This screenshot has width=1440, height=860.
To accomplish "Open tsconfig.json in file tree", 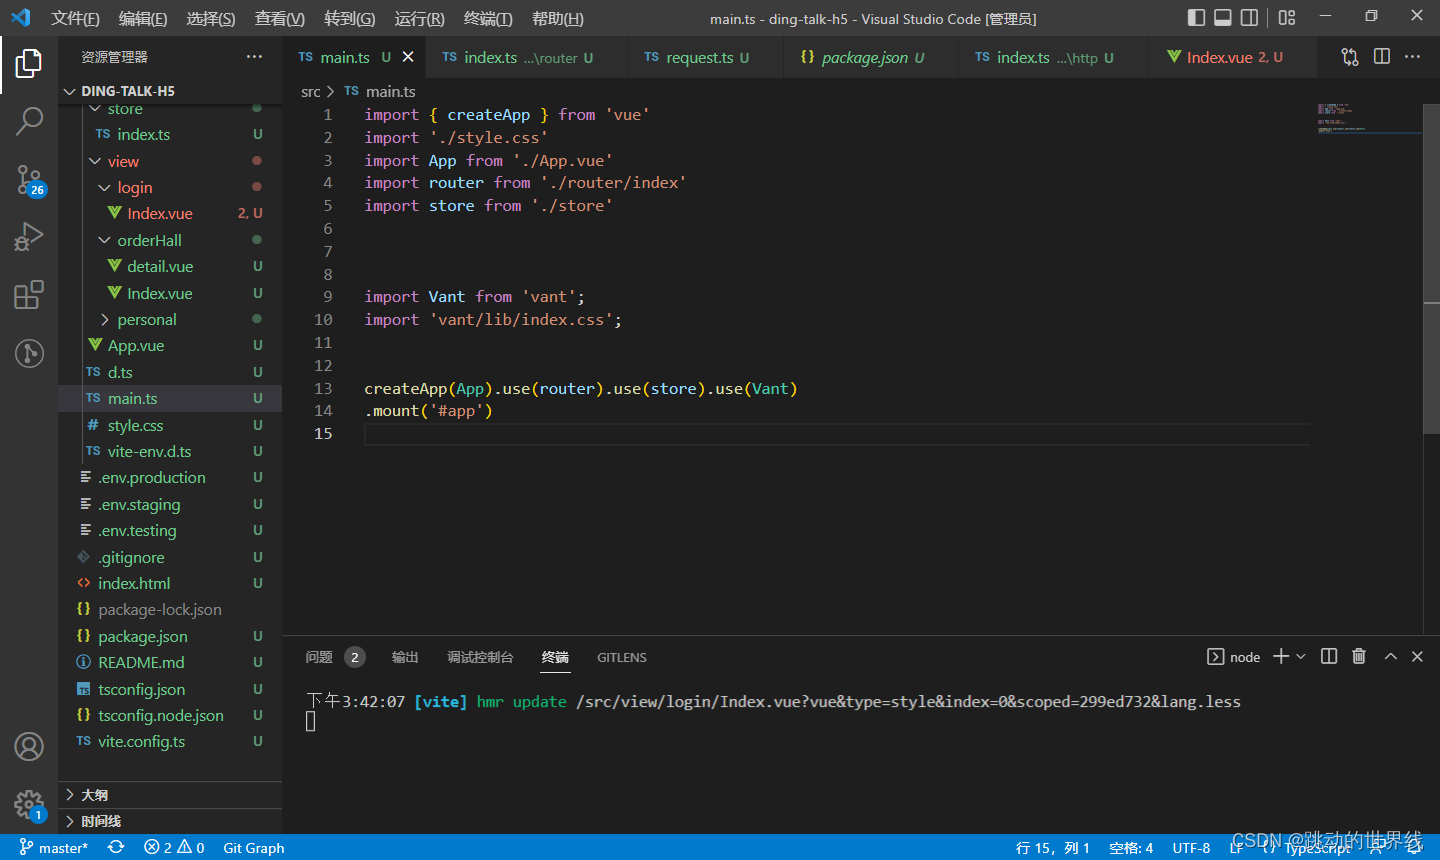I will (170, 689).
